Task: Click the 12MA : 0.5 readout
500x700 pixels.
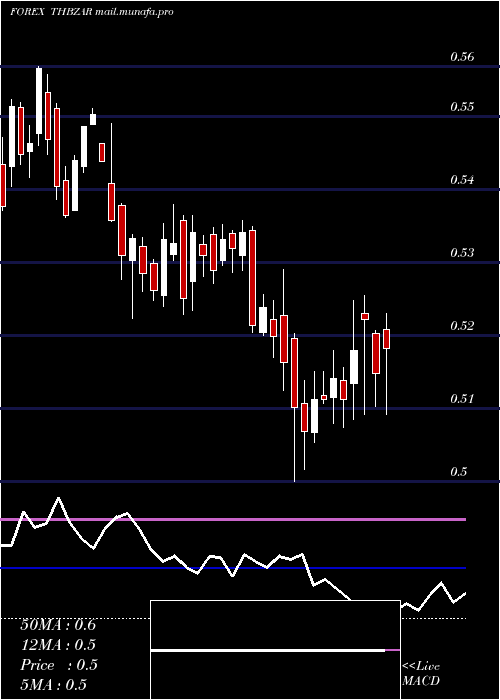Action: [58, 645]
